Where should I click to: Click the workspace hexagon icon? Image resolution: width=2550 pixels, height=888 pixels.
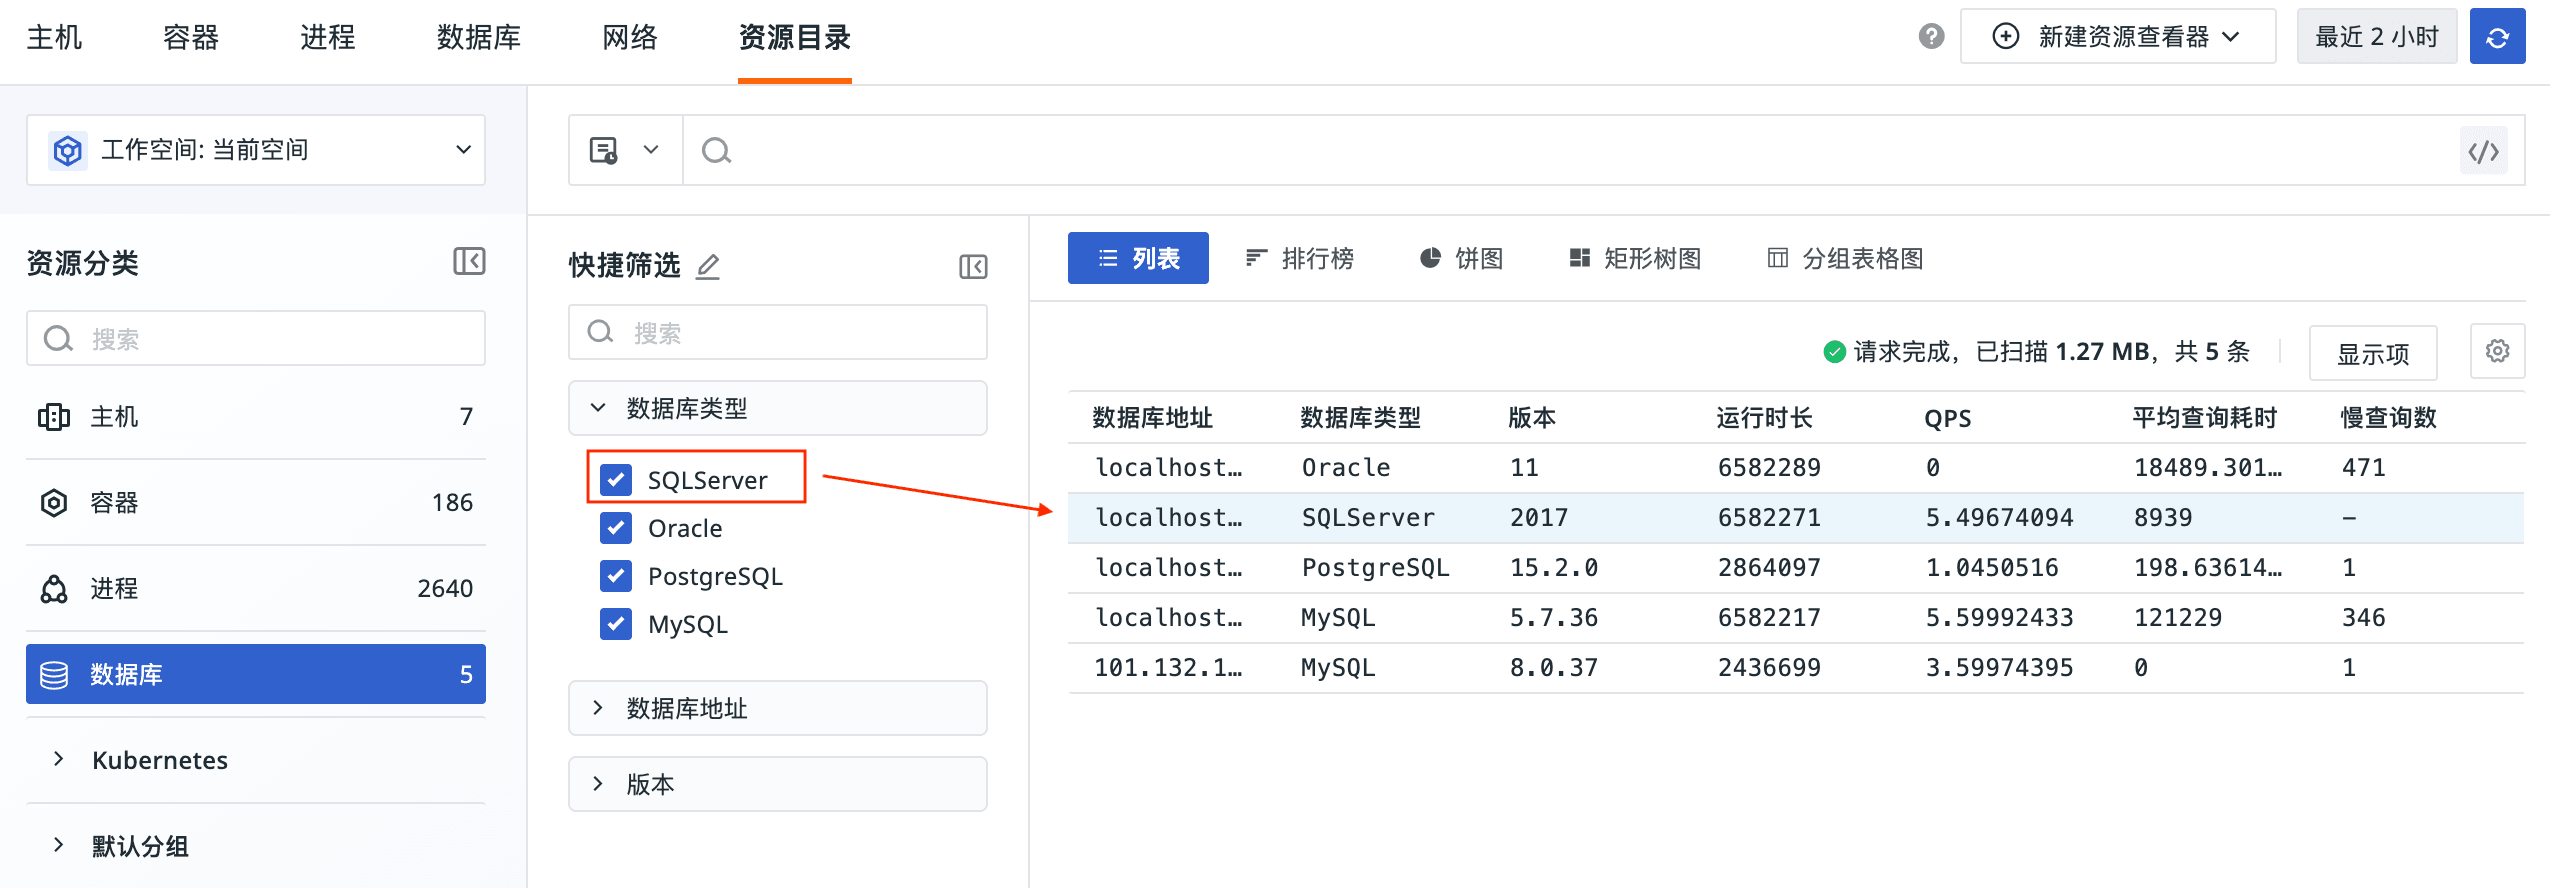pos(67,151)
